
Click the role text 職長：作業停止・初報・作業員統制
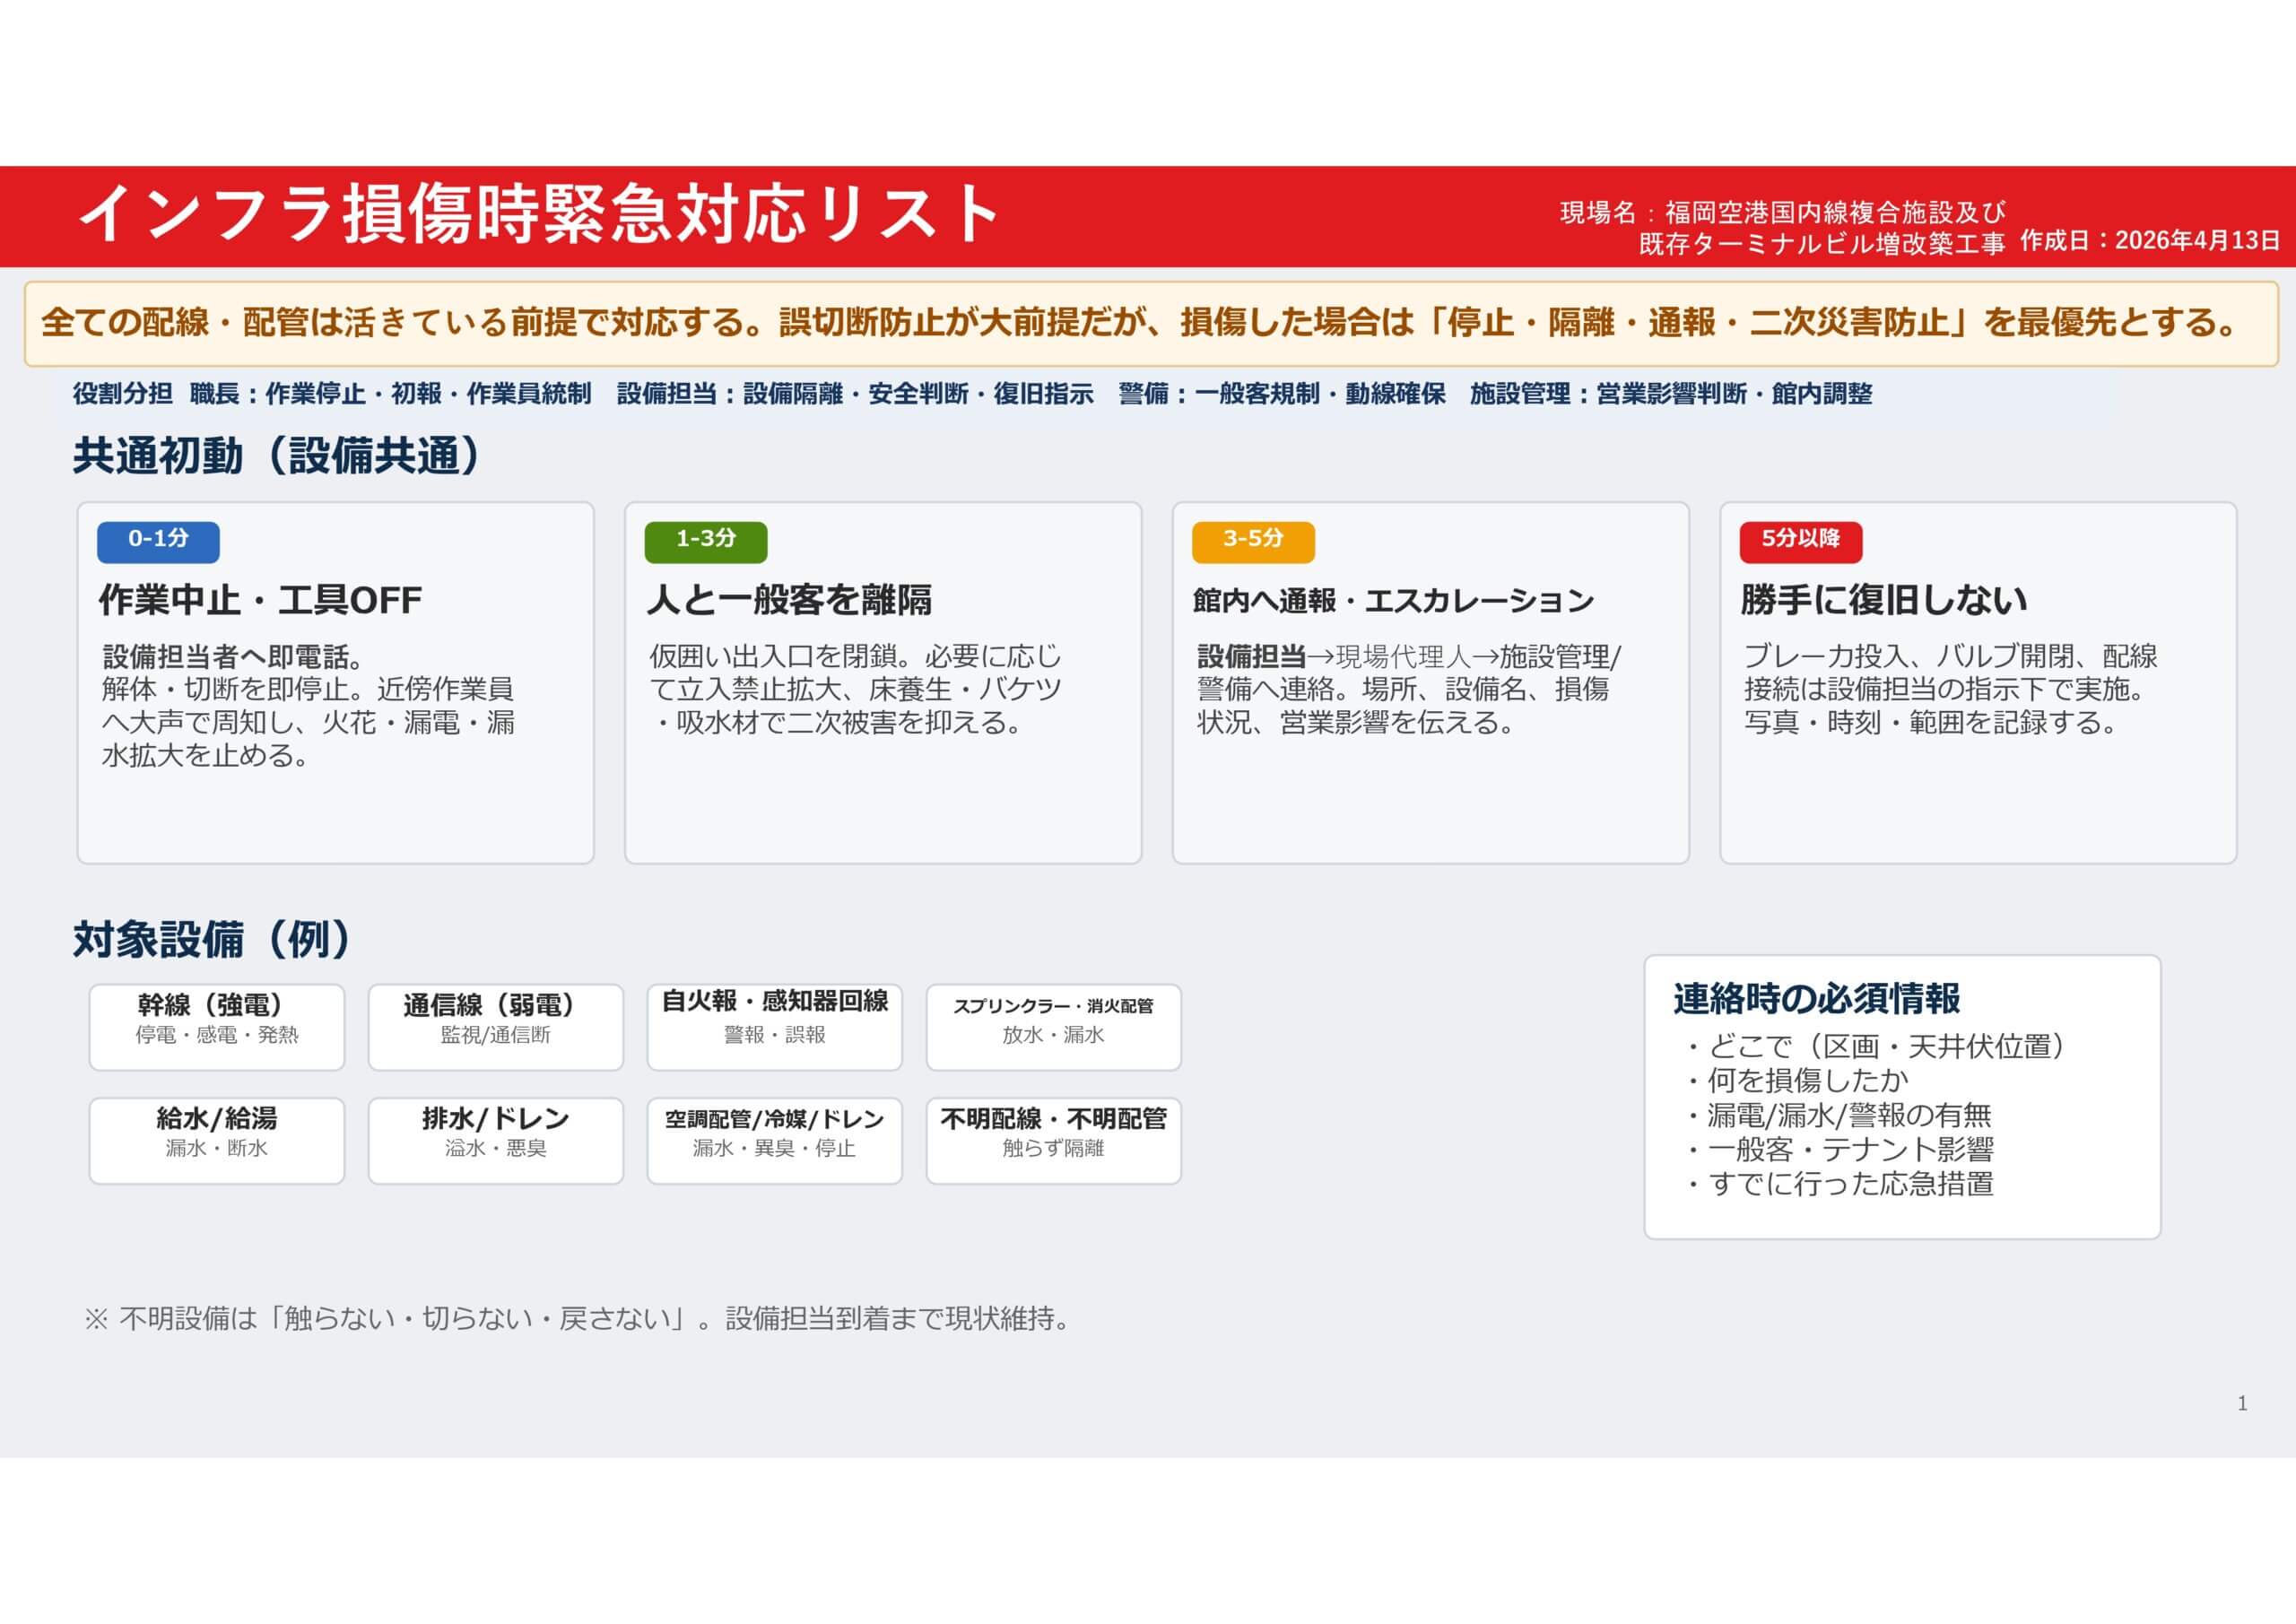391,394
